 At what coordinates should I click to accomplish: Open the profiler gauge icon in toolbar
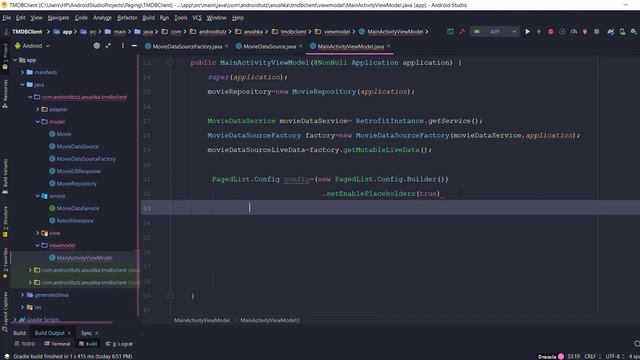point(573,31)
